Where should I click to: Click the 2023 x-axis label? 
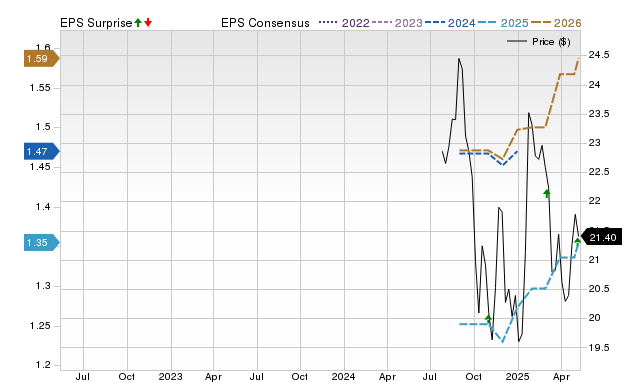pyautogui.click(x=170, y=376)
